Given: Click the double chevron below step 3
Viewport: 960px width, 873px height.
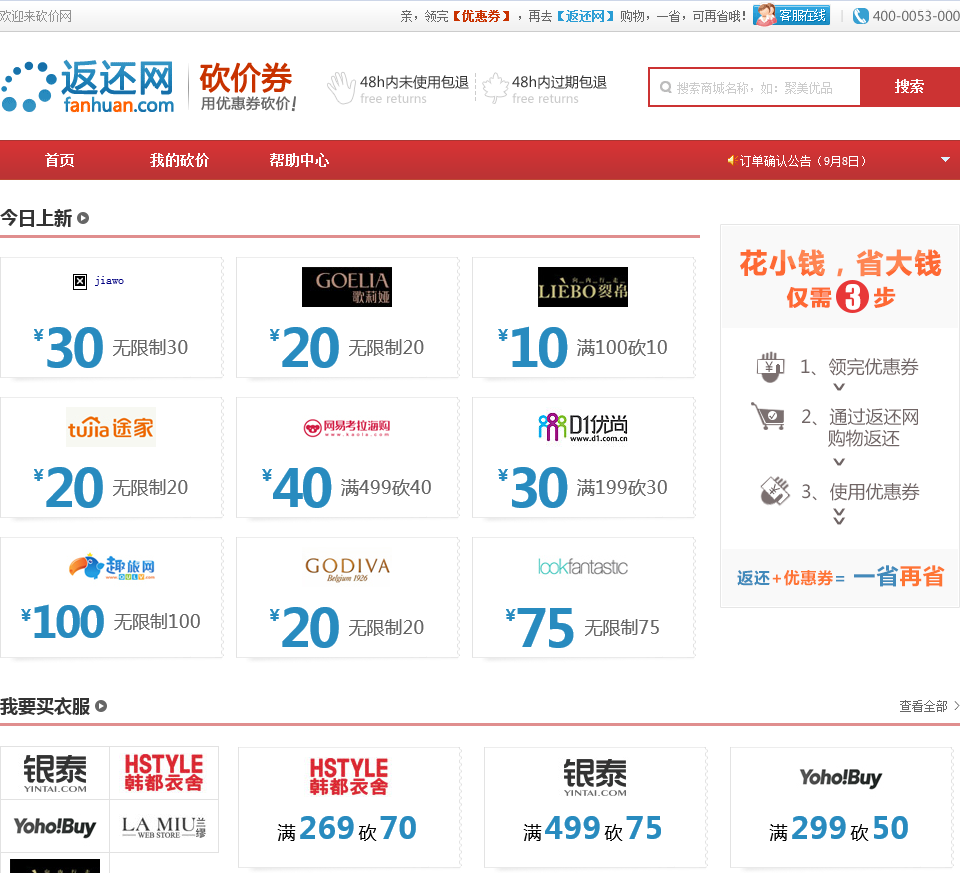Looking at the screenshot, I should (x=839, y=516).
